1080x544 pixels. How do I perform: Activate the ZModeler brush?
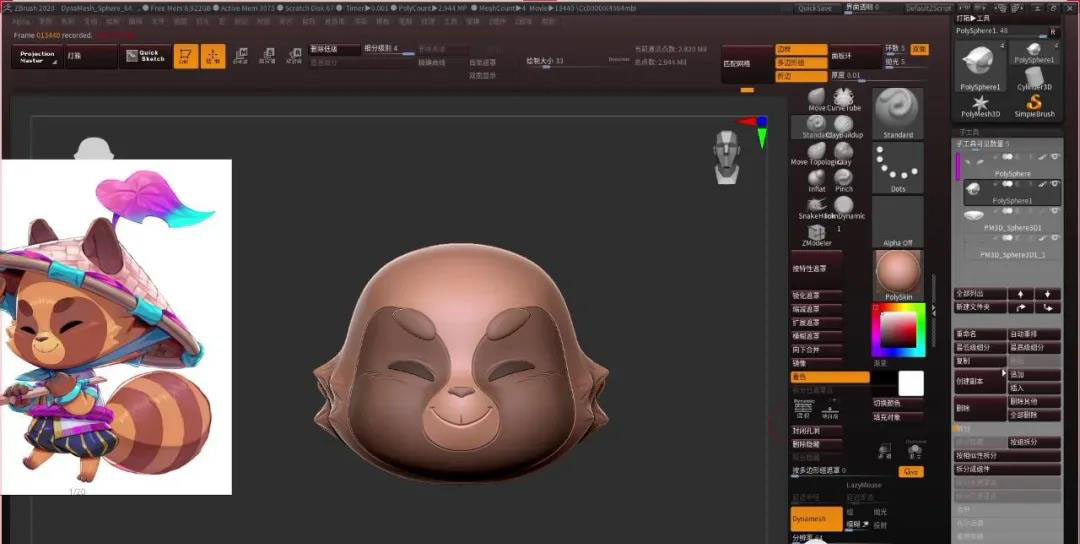point(817,234)
